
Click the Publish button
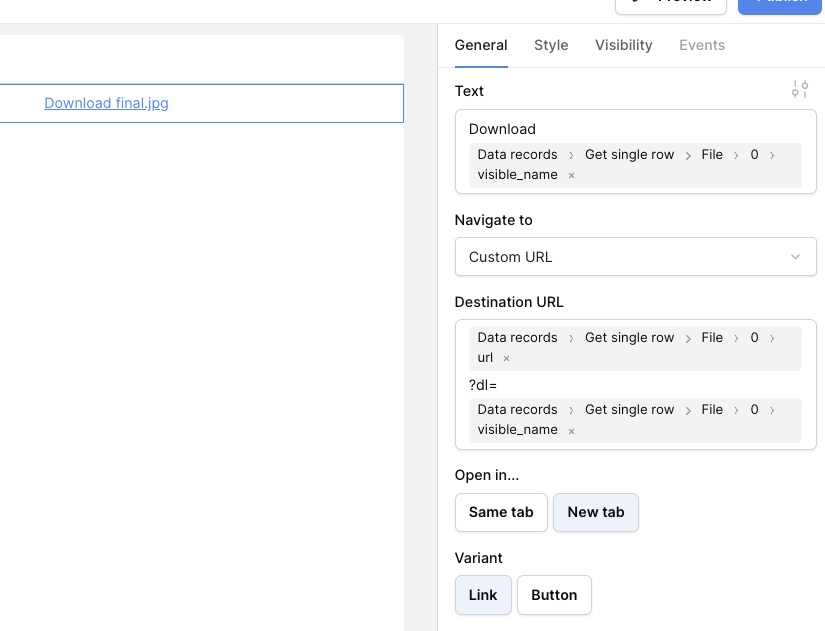pos(780,4)
